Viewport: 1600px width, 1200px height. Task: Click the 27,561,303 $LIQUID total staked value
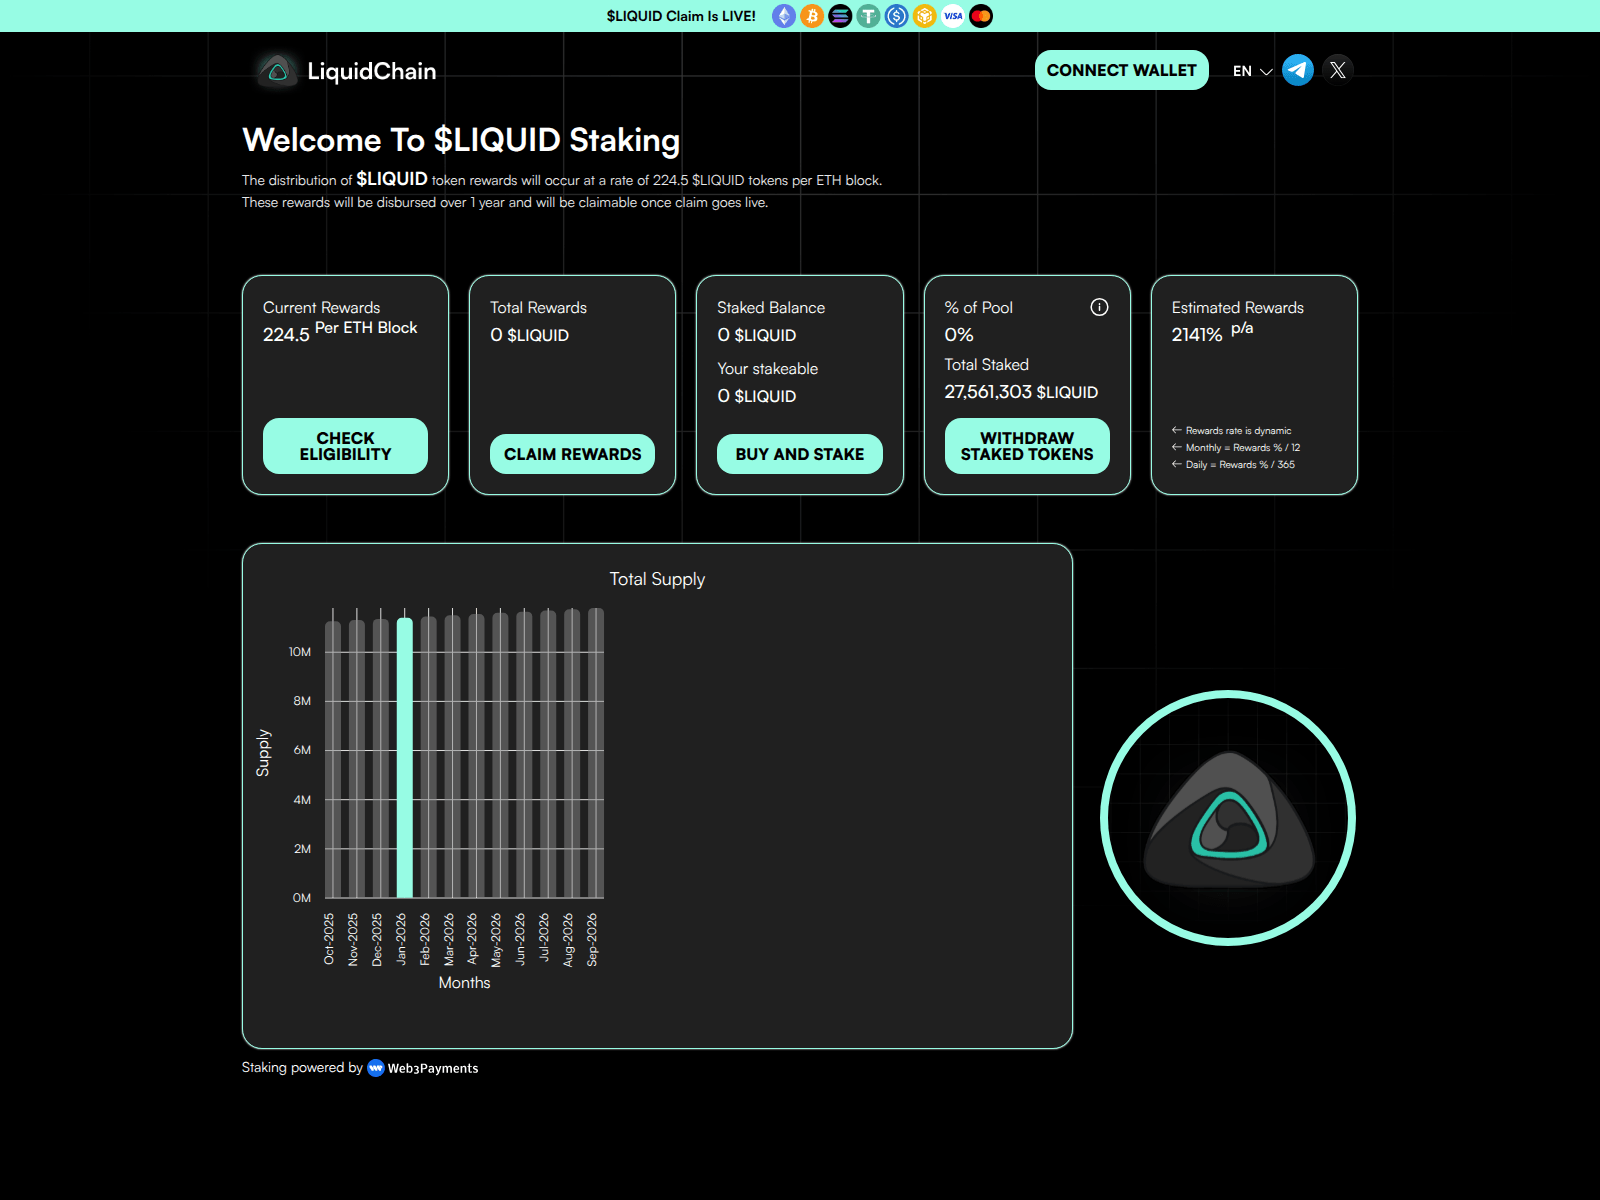[1021, 392]
